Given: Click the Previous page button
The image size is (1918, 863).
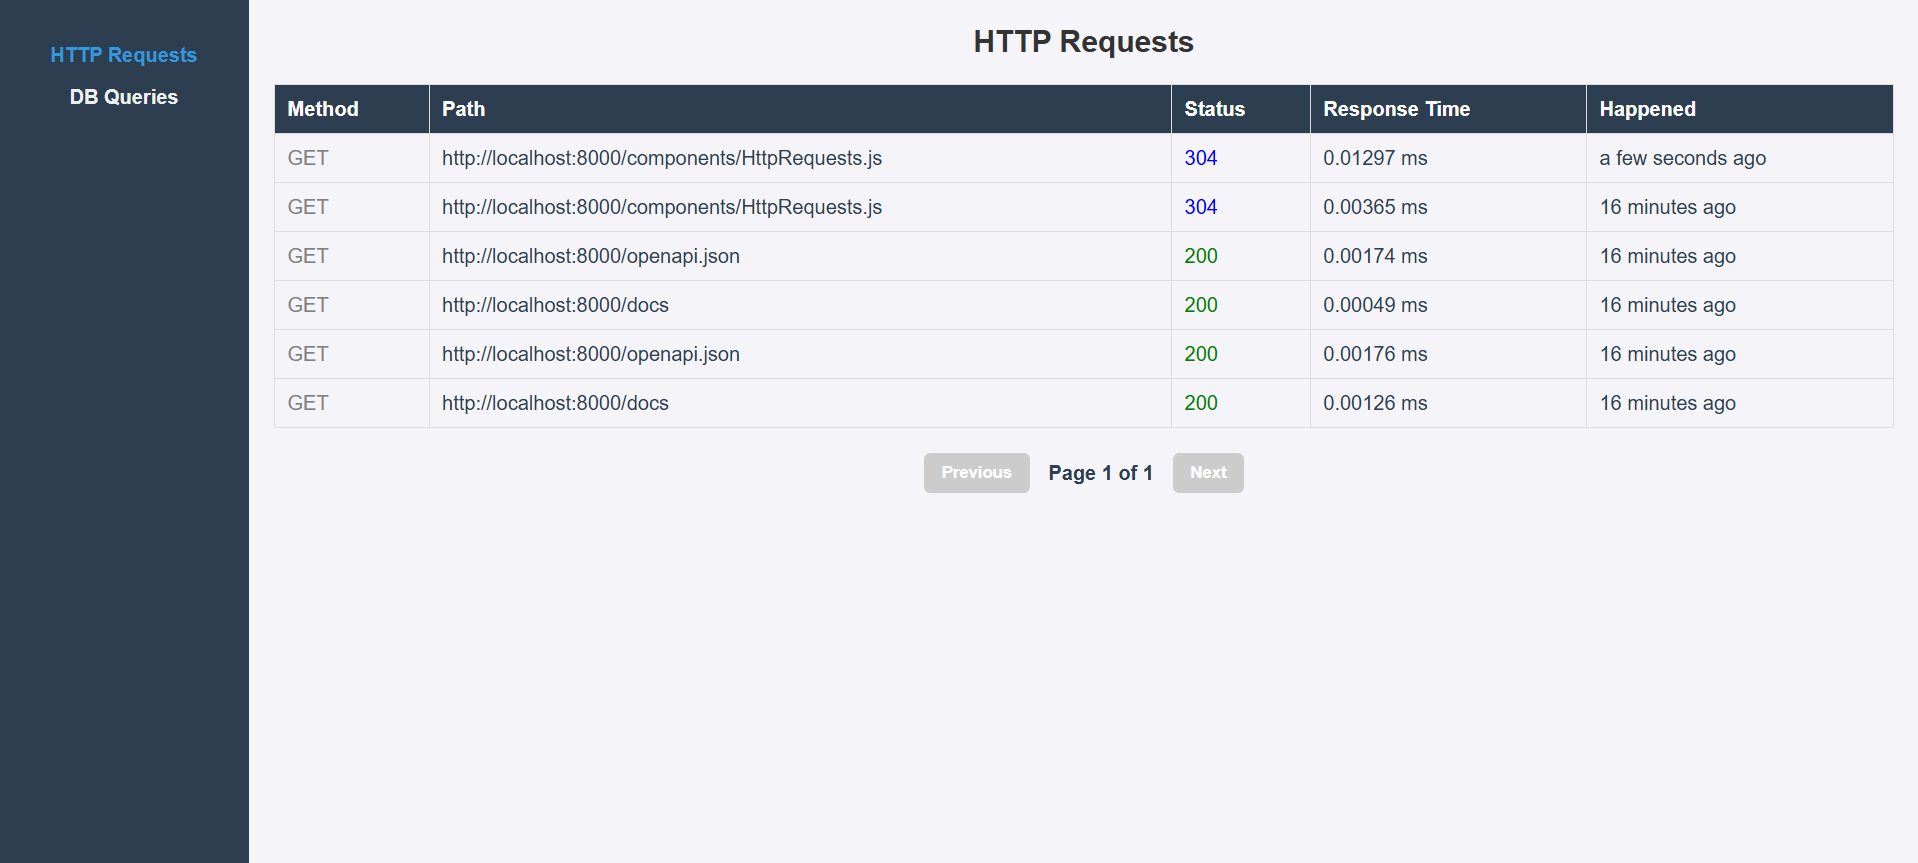Looking at the screenshot, I should pos(976,473).
